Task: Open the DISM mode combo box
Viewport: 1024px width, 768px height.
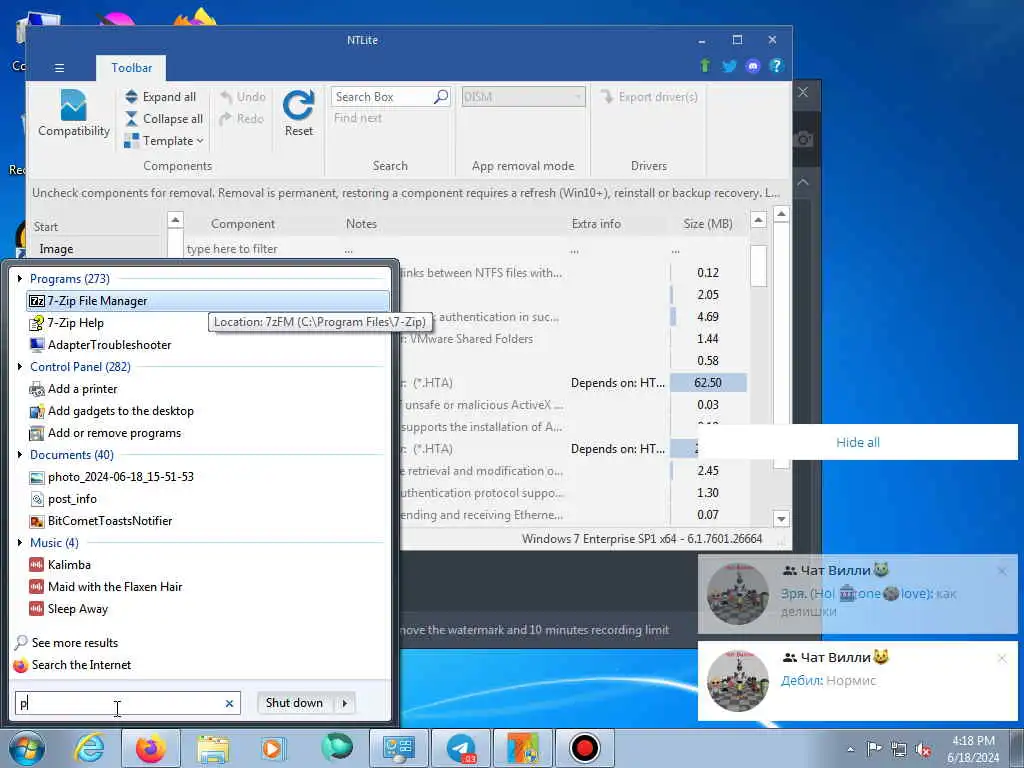Action: [x=523, y=97]
